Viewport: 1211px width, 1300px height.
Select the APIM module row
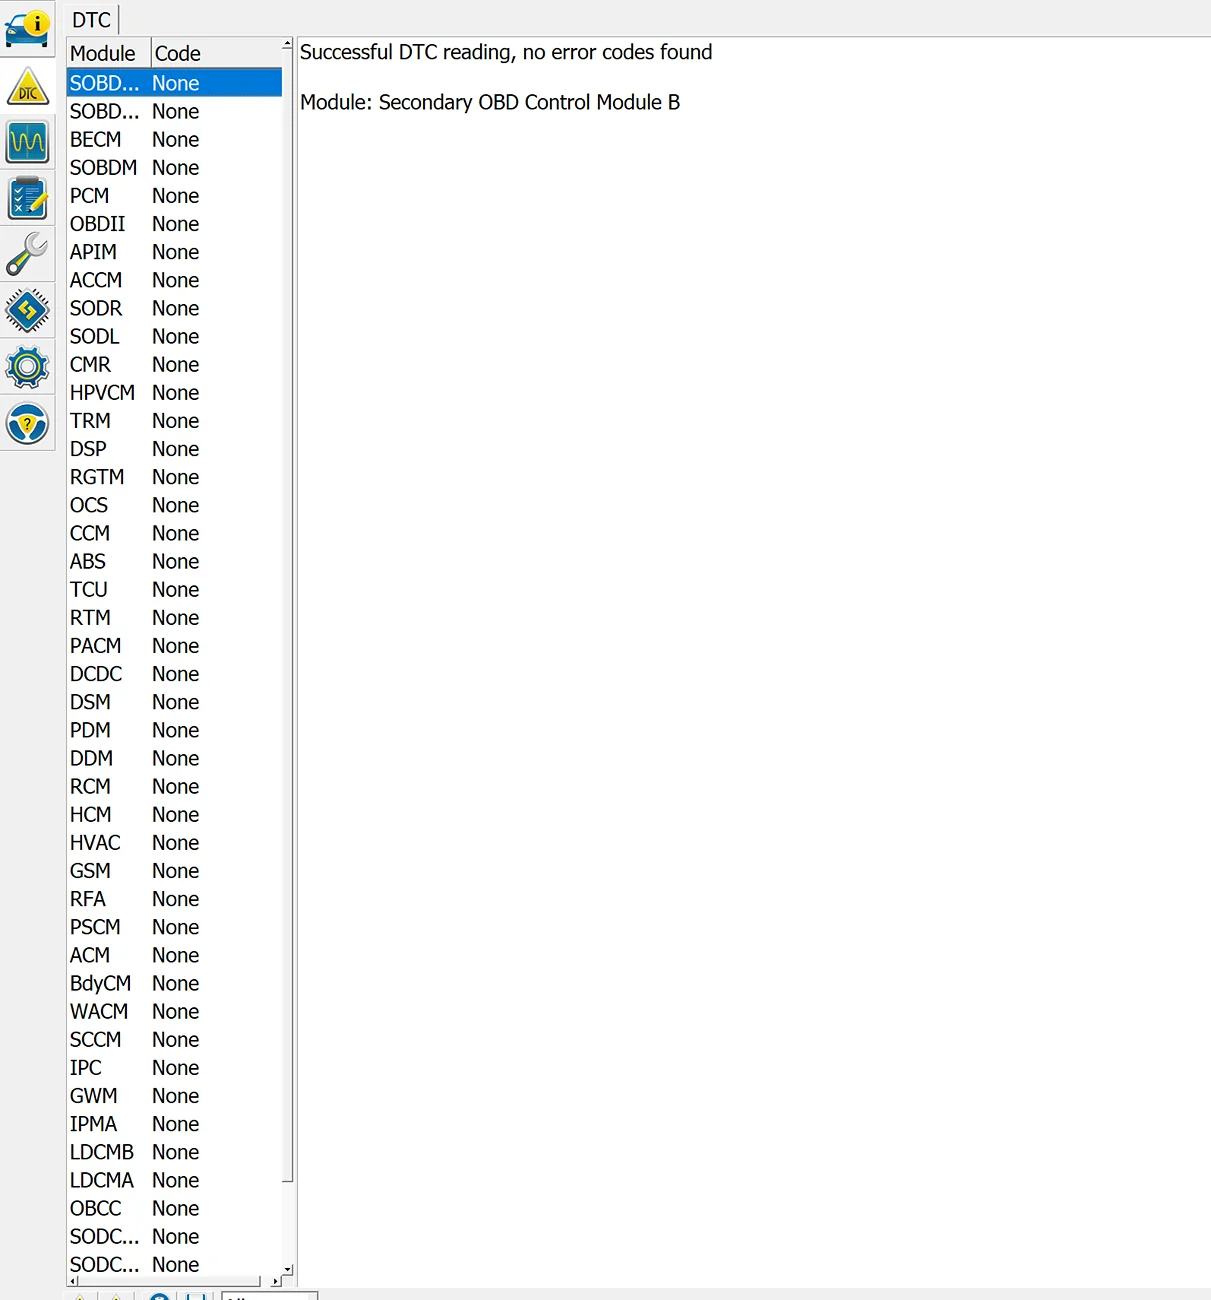(93, 252)
